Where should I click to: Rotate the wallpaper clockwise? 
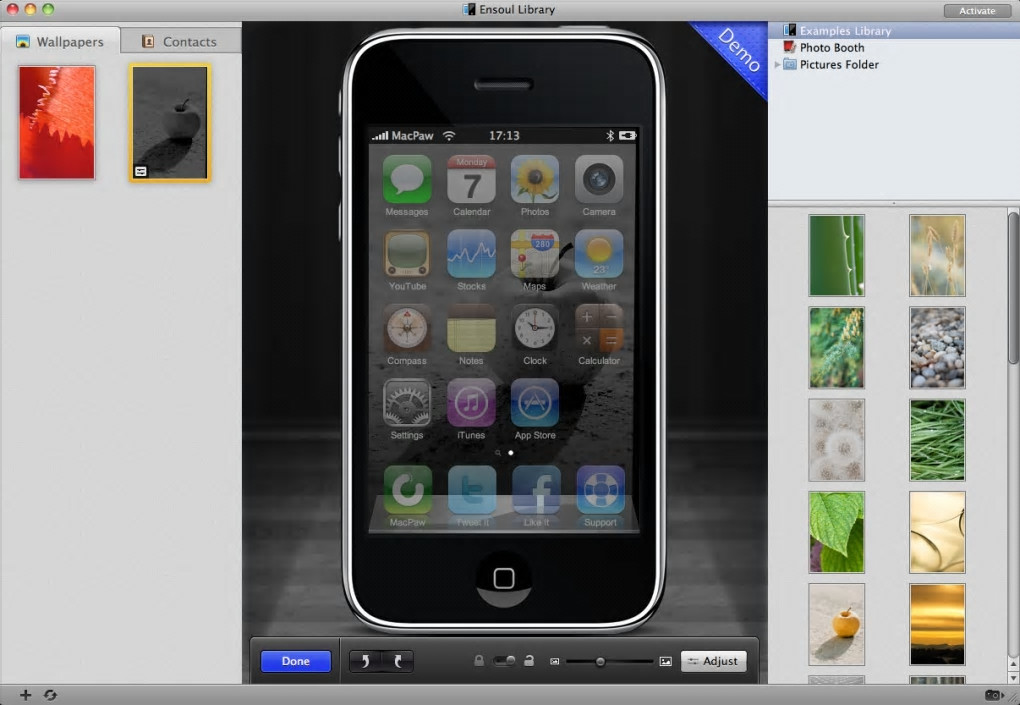click(x=397, y=661)
